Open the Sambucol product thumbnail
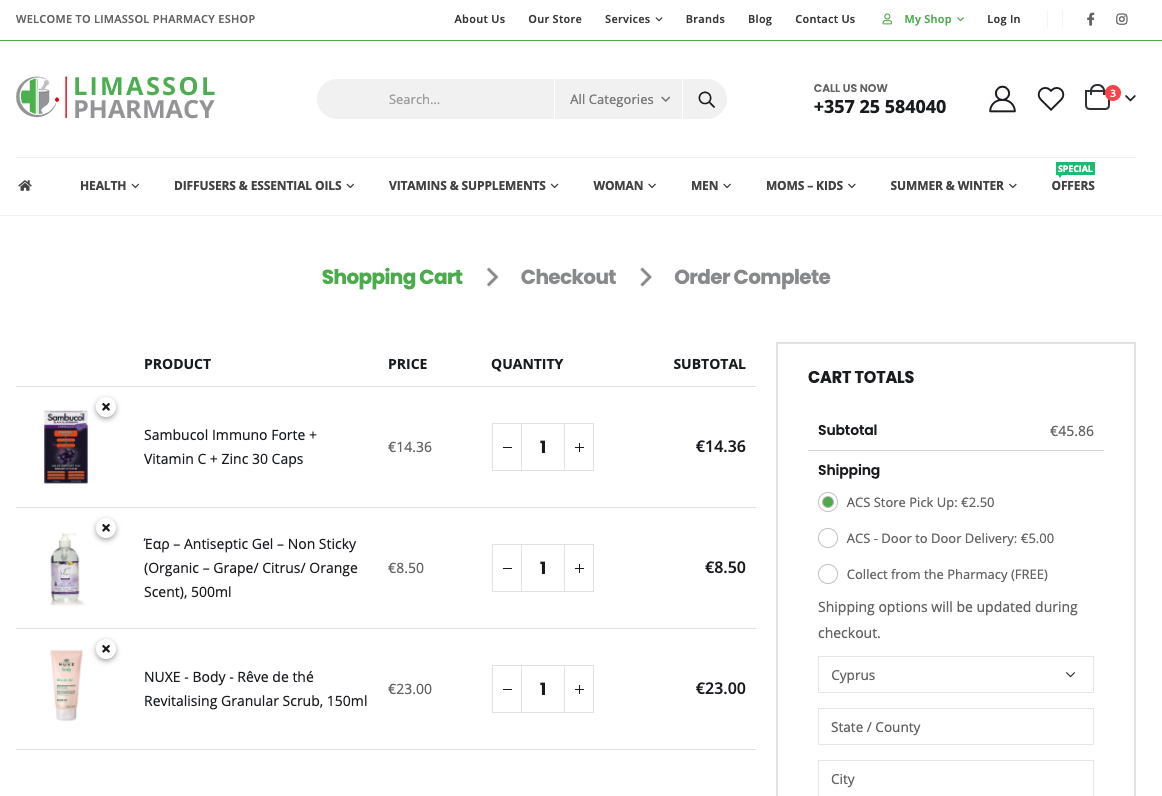The height and width of the screenshot is (796, 1162). [x=66, y=447]
